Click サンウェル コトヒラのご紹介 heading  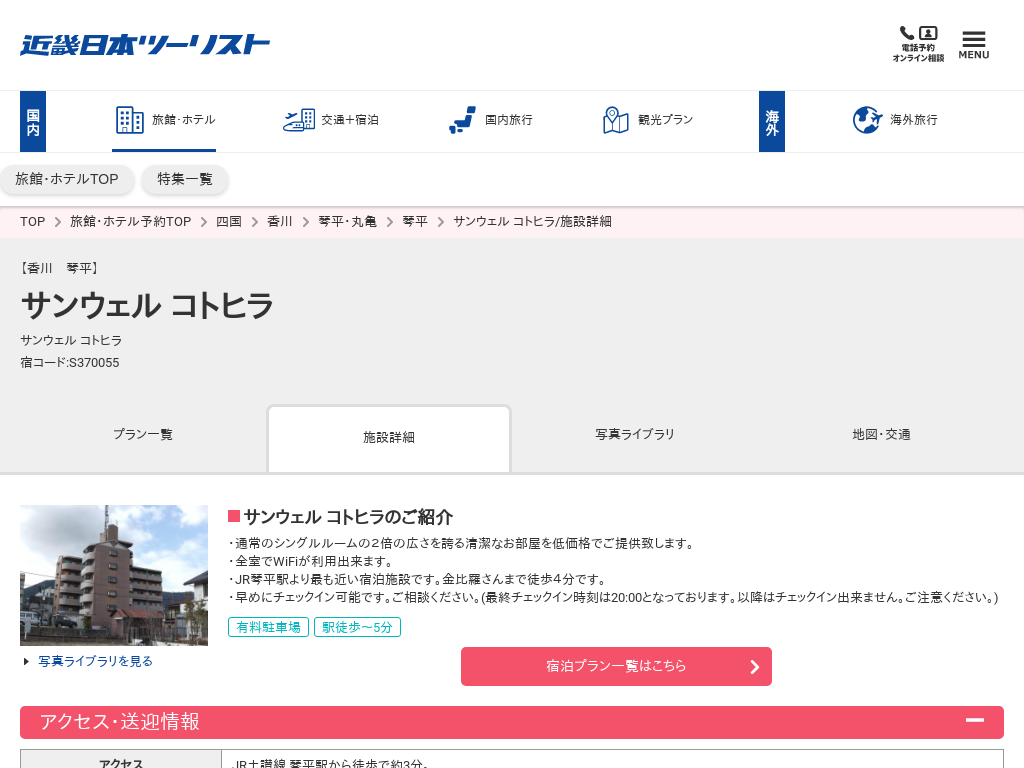click(348, 517)
